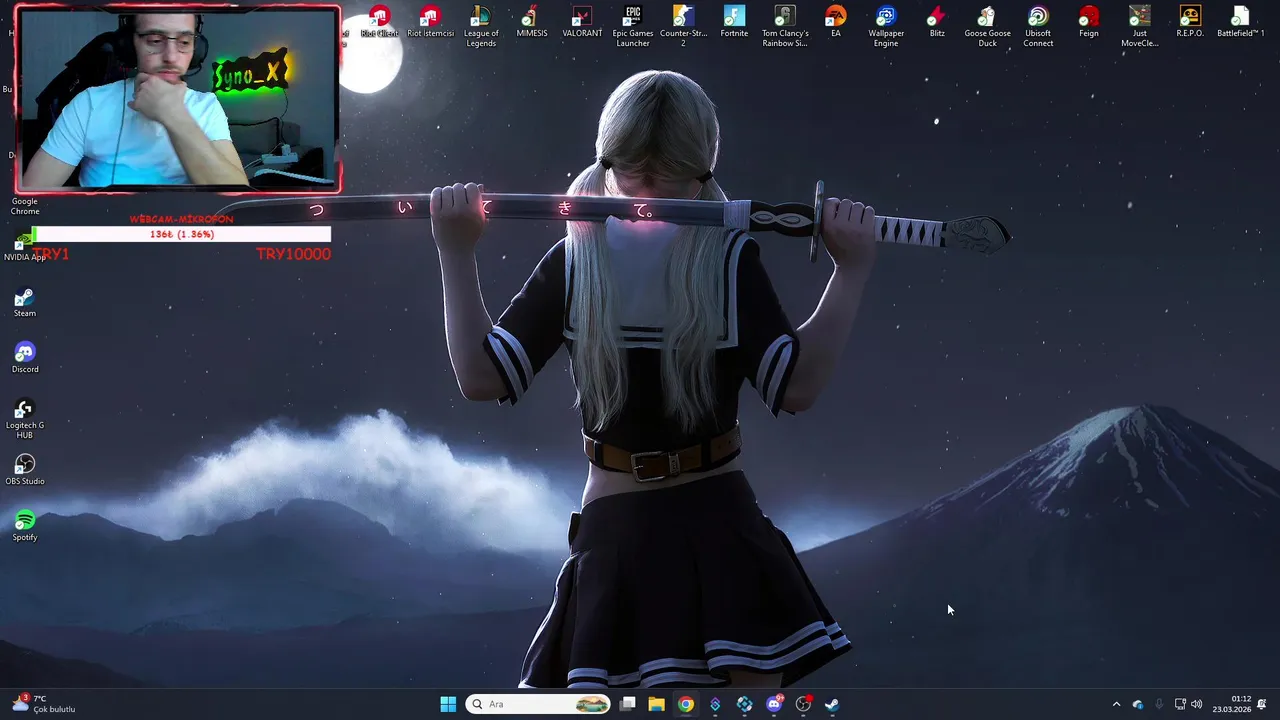Click the microphone tray icon
The image size is (1280, 720).
(x=1159, y=704)
